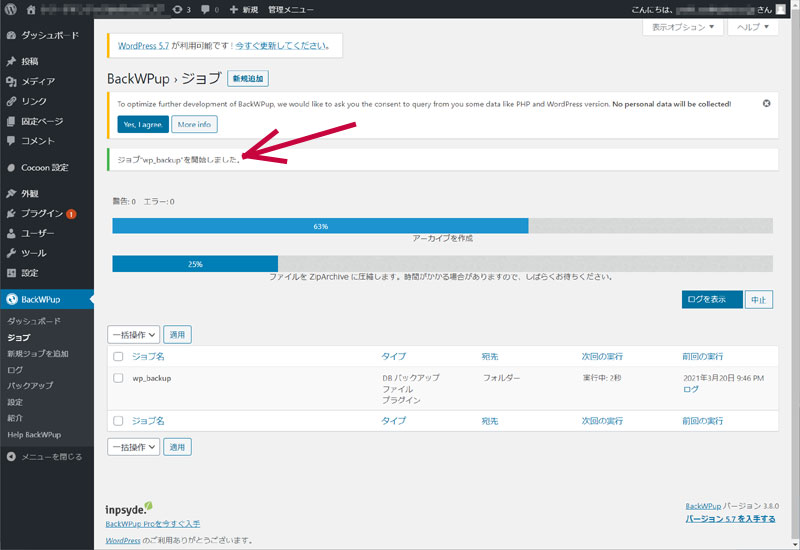The image size is (800, 550).
Task: Open the wp_backup job name
Action: pyautogui.click(x=152, y=378)
